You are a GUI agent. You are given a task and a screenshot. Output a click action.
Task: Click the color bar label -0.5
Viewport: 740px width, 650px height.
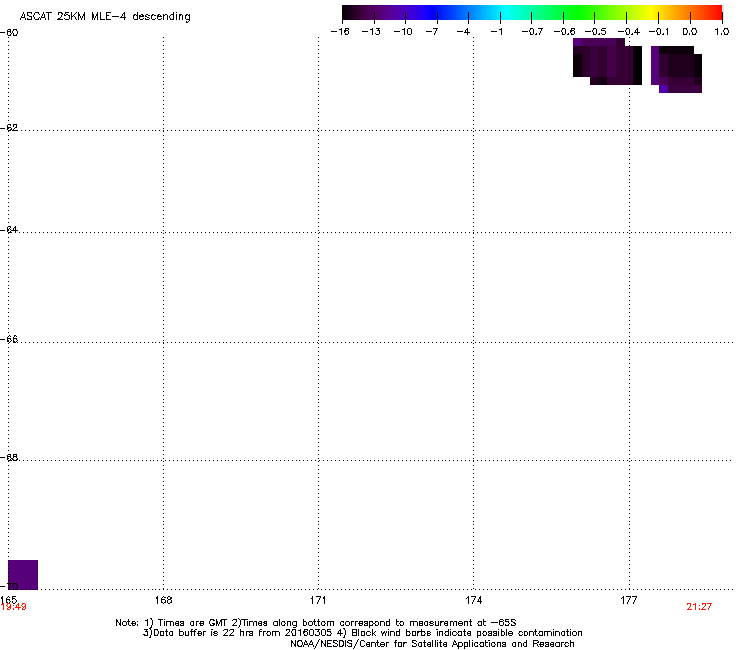[x=595, y=32]
